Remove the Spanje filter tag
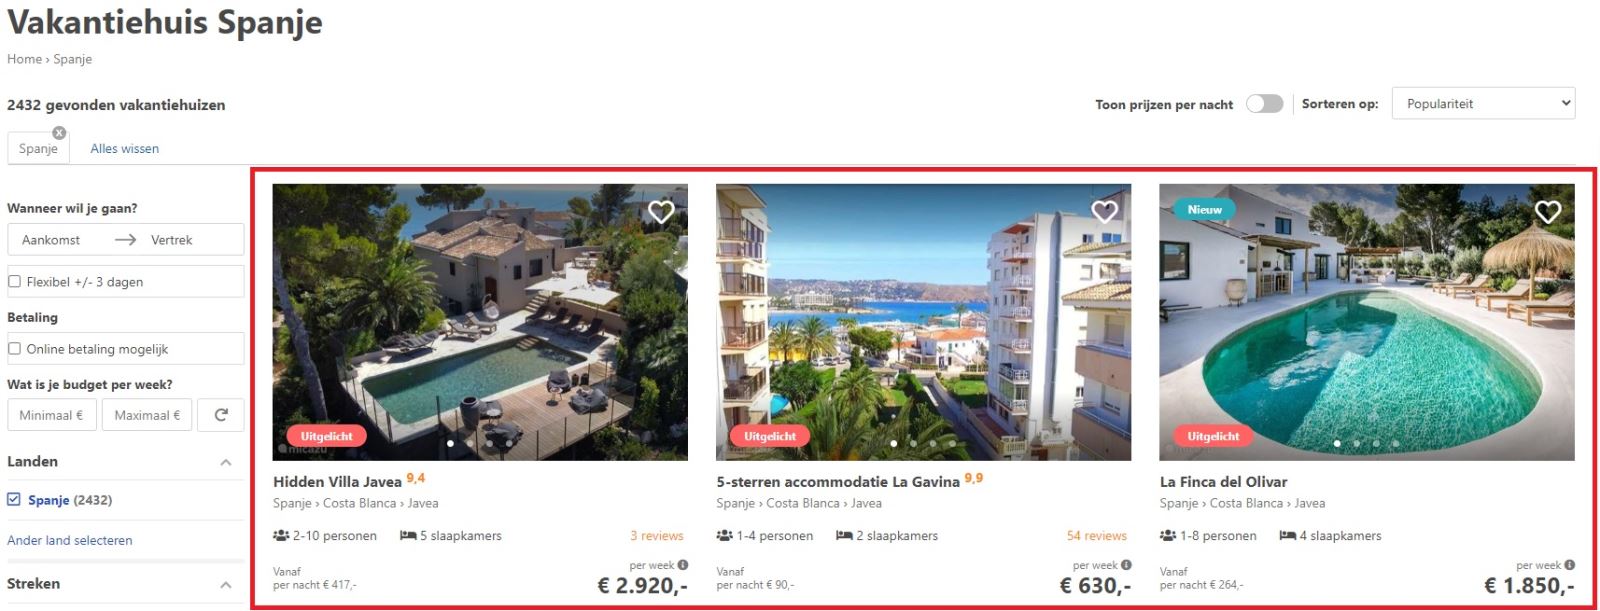Screen dimensions: 1600x611 pyautogui.click(x=59, y=133)
